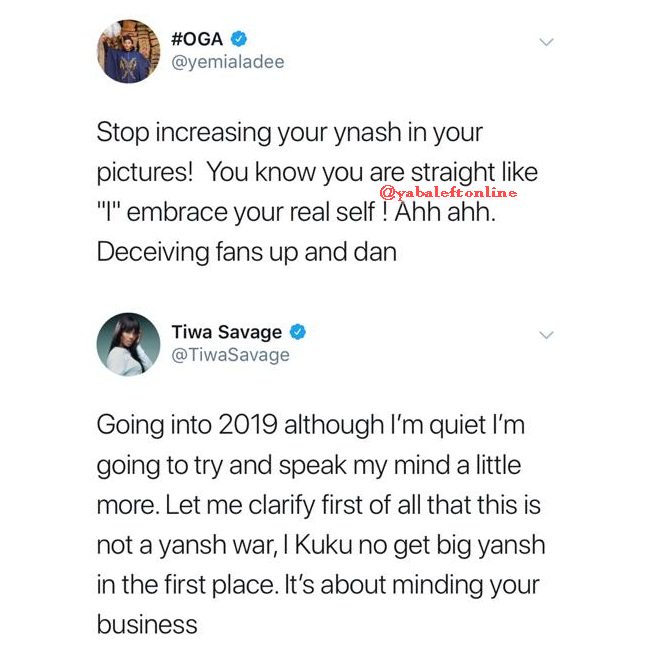Click the red @yabaleftonline watermark
The height and width of the screenshot is (650, 650).
[x=448, y=191]
